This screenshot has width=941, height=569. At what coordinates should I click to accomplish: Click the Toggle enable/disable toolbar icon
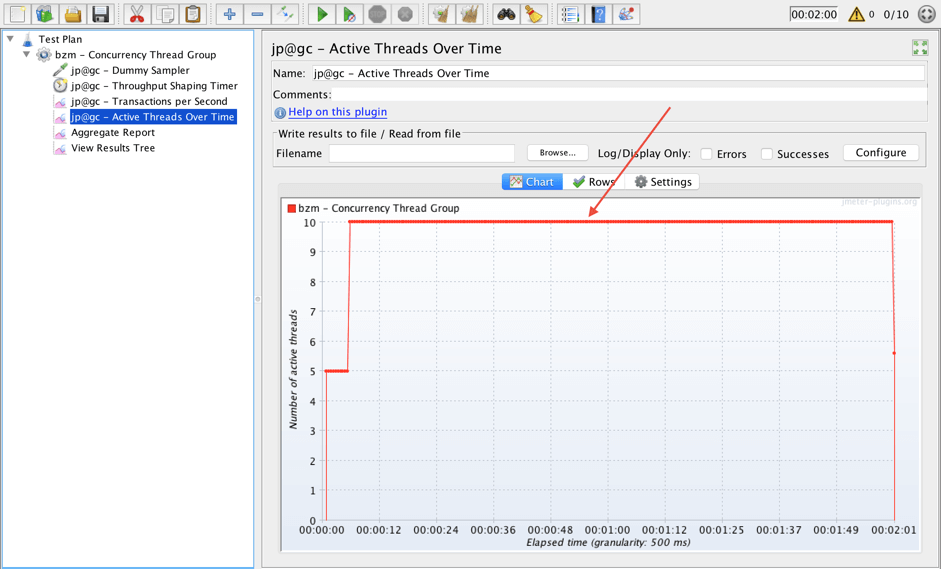click(x=285, y=14)
